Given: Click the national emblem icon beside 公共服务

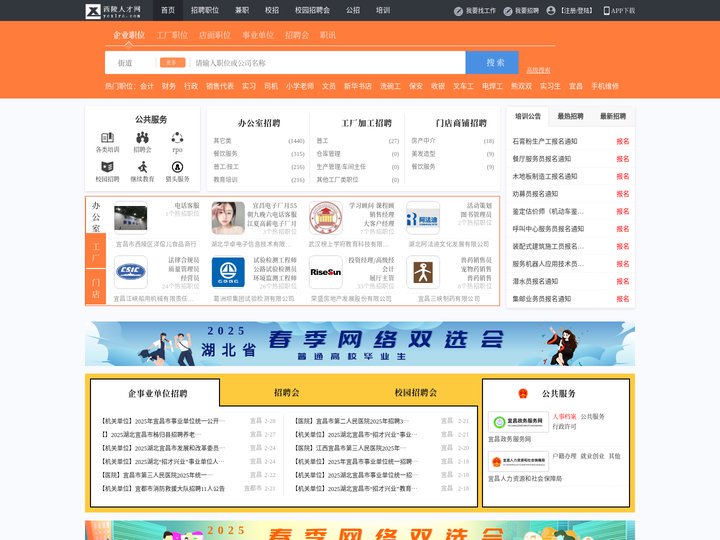Looking at the screenshot, I should (523, 394).
